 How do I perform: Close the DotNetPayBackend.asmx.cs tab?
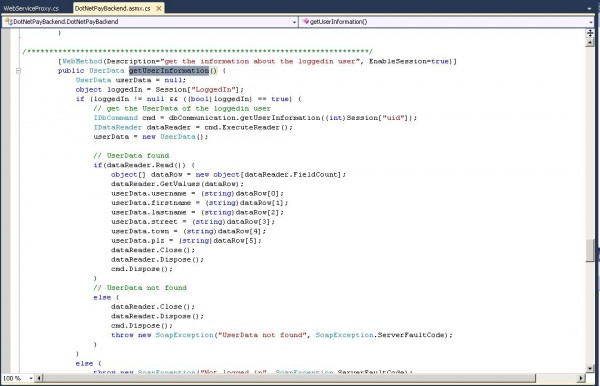coord(159,8)
